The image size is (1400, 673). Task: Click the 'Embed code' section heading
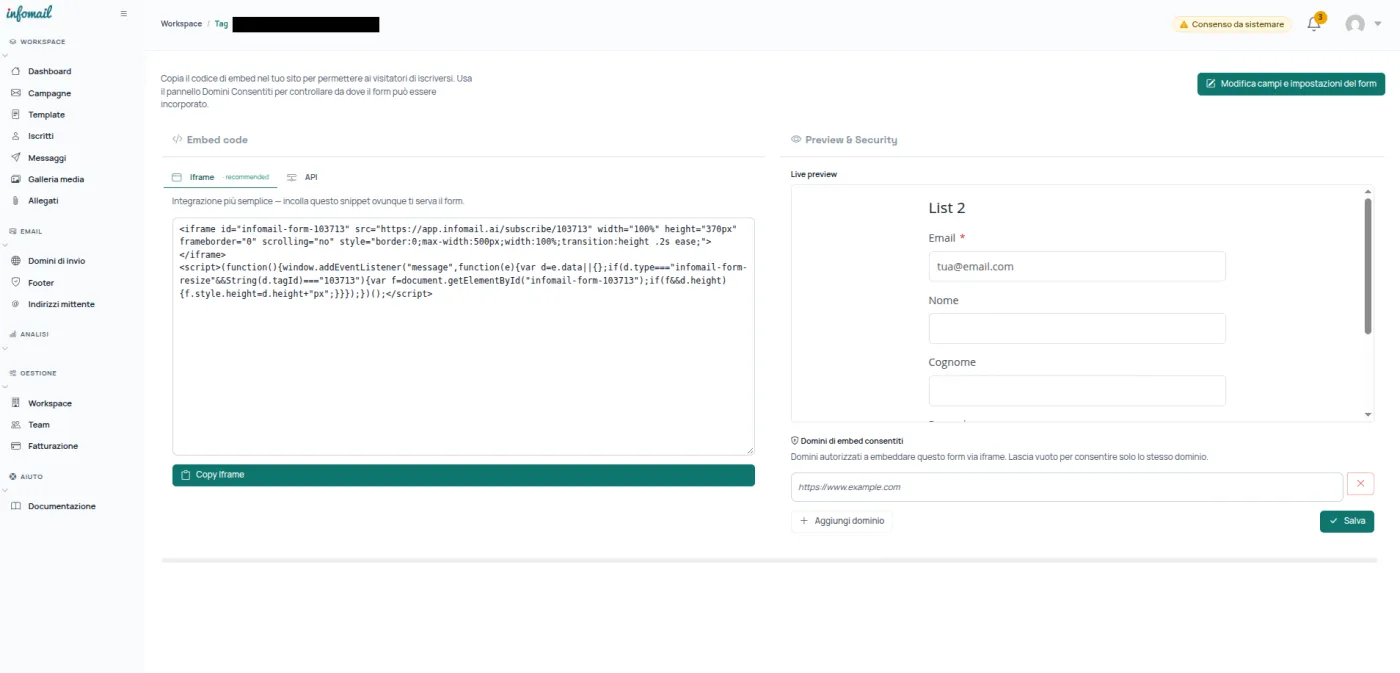(217, 140)
